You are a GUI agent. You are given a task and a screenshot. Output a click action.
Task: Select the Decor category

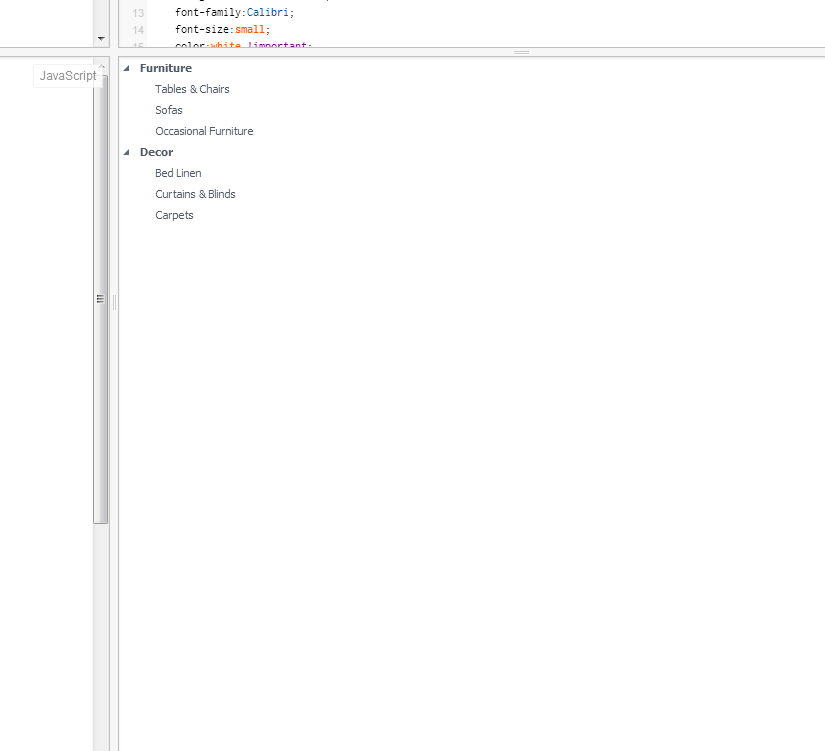156,152
